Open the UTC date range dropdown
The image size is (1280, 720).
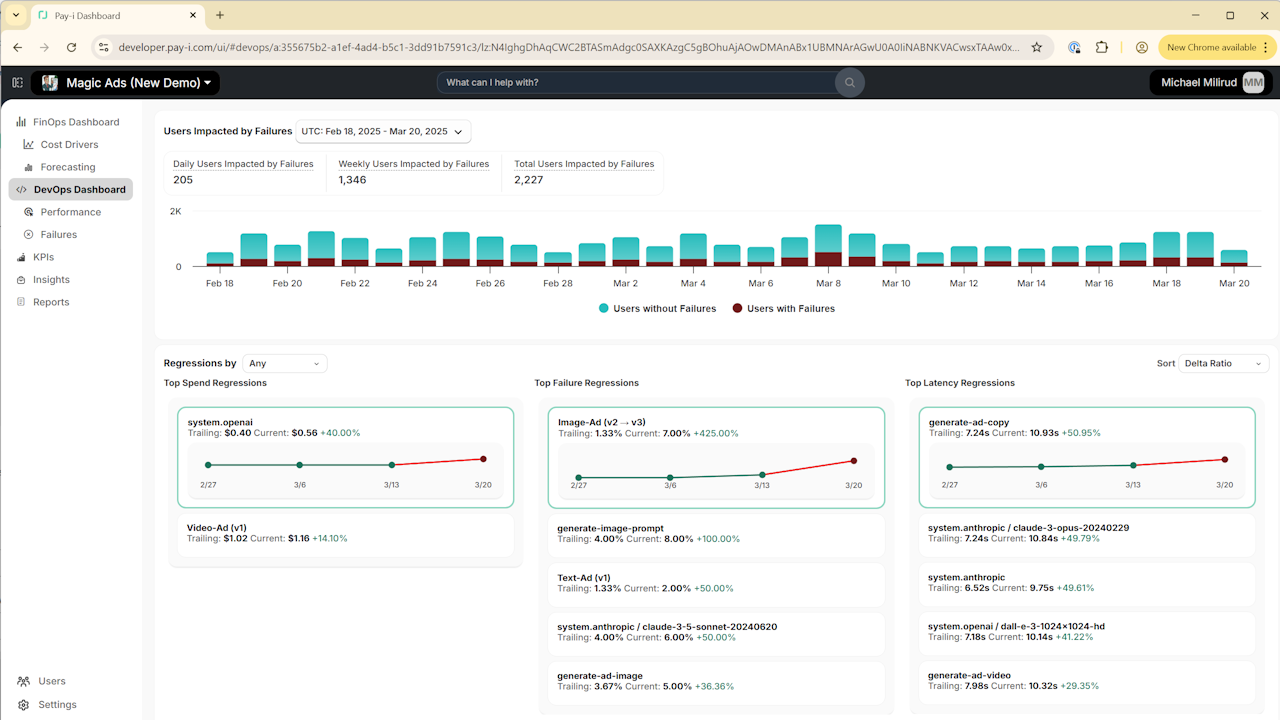click(x=383, y=131)
